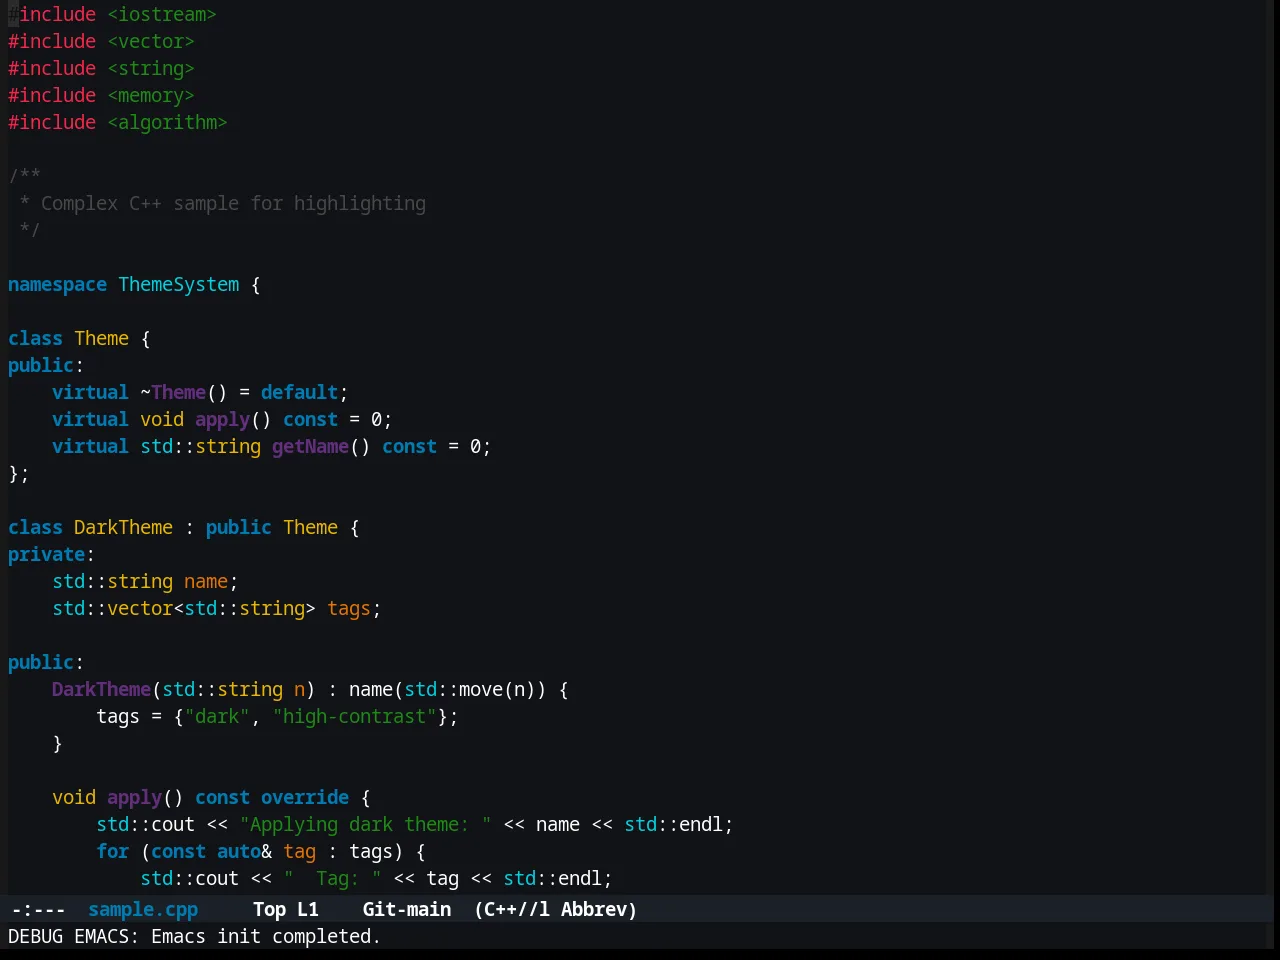The width and height of the screenshot is (1280, 960).
Task: Click the "high-contrast" string literal
Action: click(x=354, y=716)
